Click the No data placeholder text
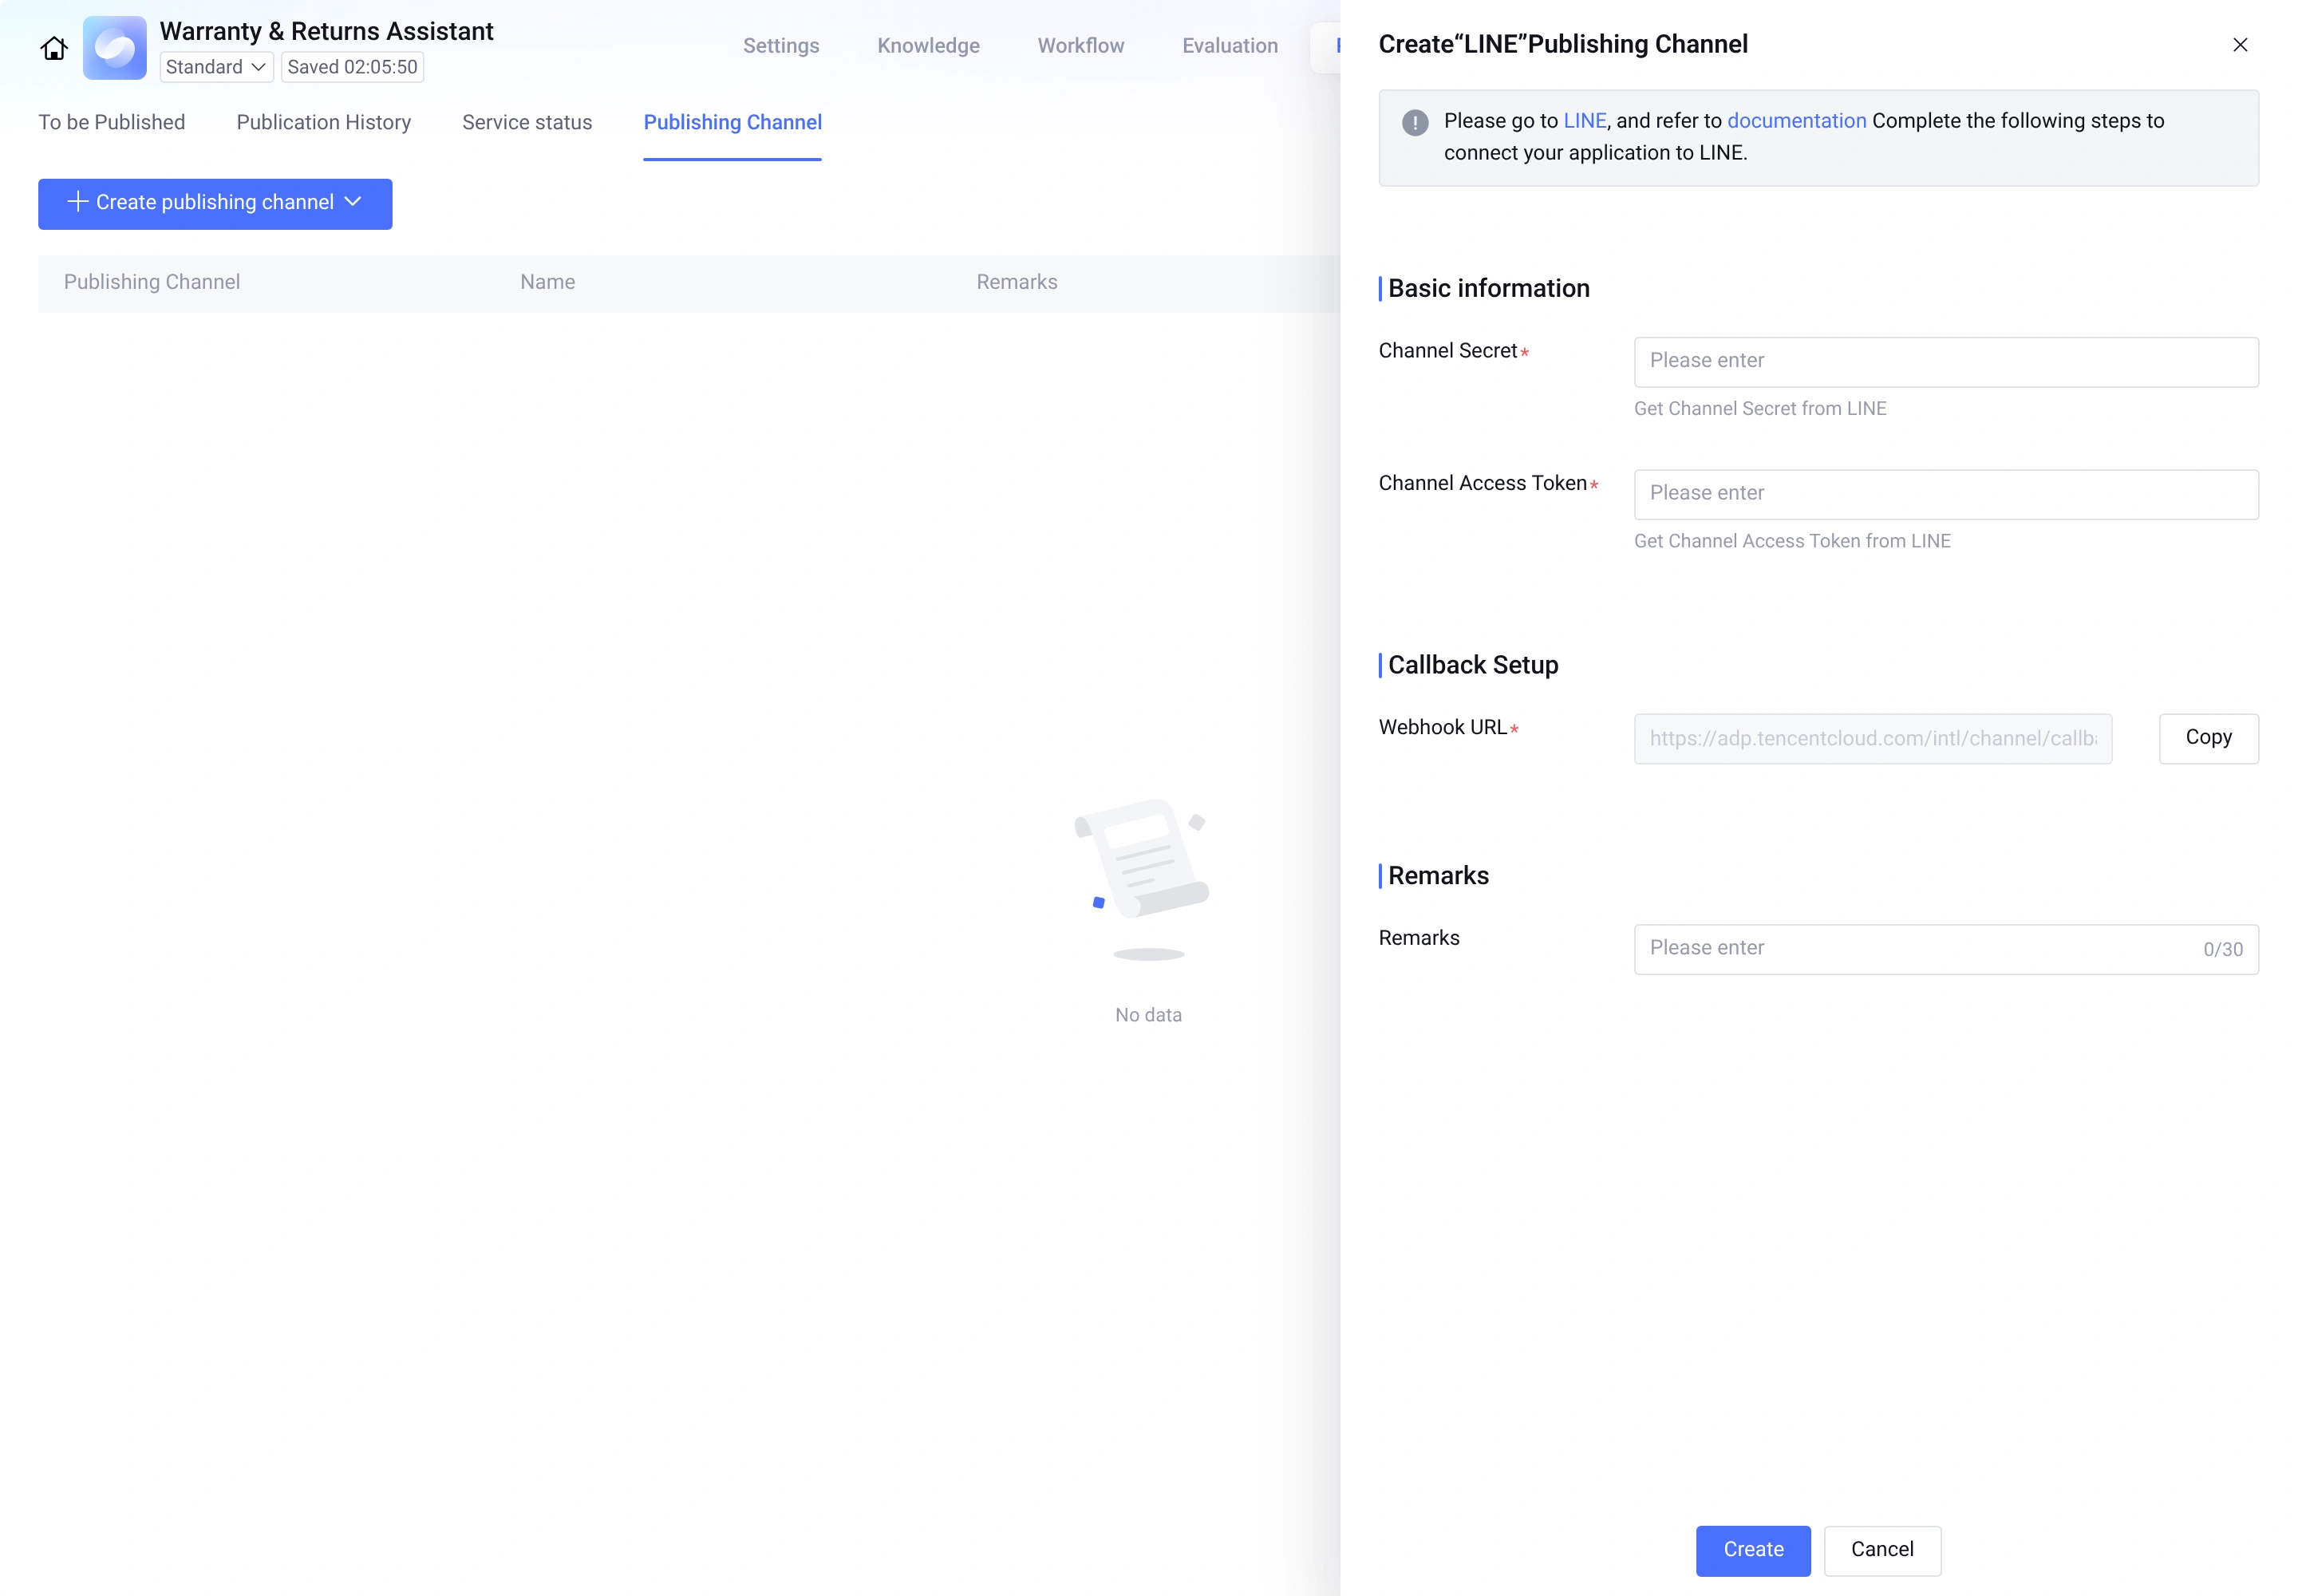This screenshot has height=1596, width=2298. [1148, 1015]
